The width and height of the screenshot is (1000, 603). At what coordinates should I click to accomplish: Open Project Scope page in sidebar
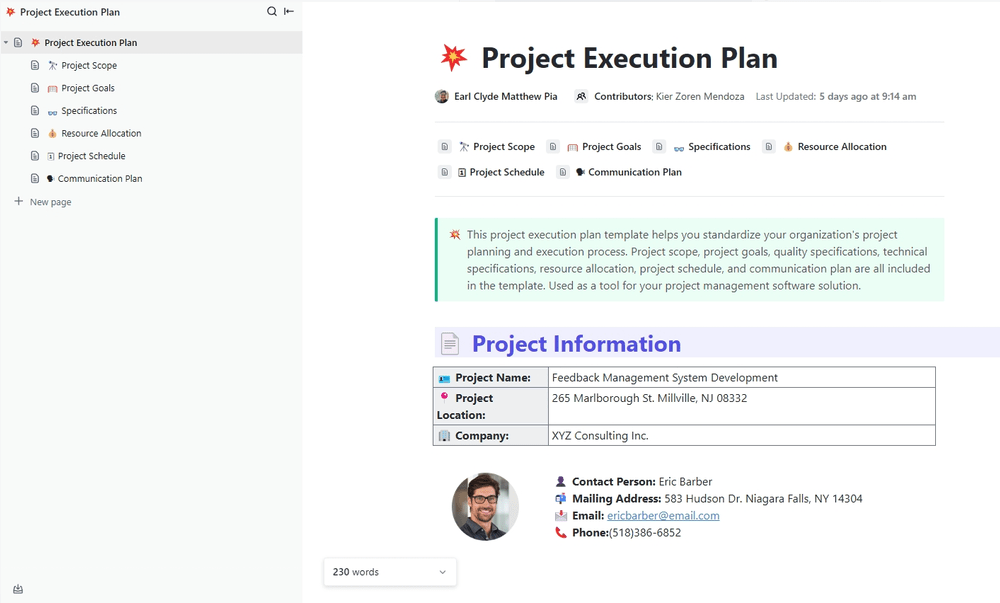coord(89,66)
